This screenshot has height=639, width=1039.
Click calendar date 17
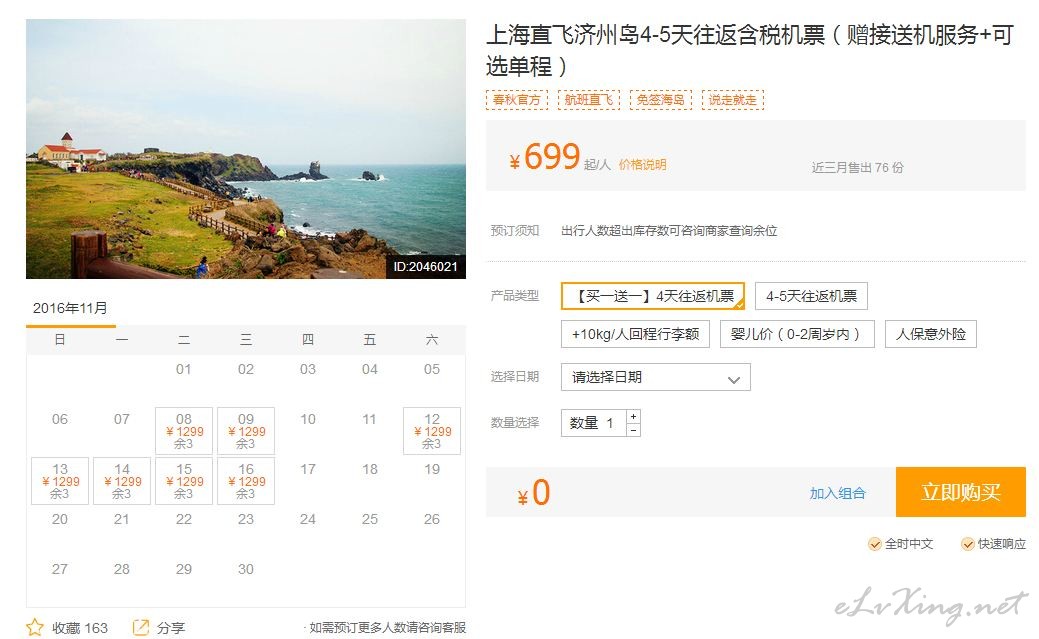307,469
